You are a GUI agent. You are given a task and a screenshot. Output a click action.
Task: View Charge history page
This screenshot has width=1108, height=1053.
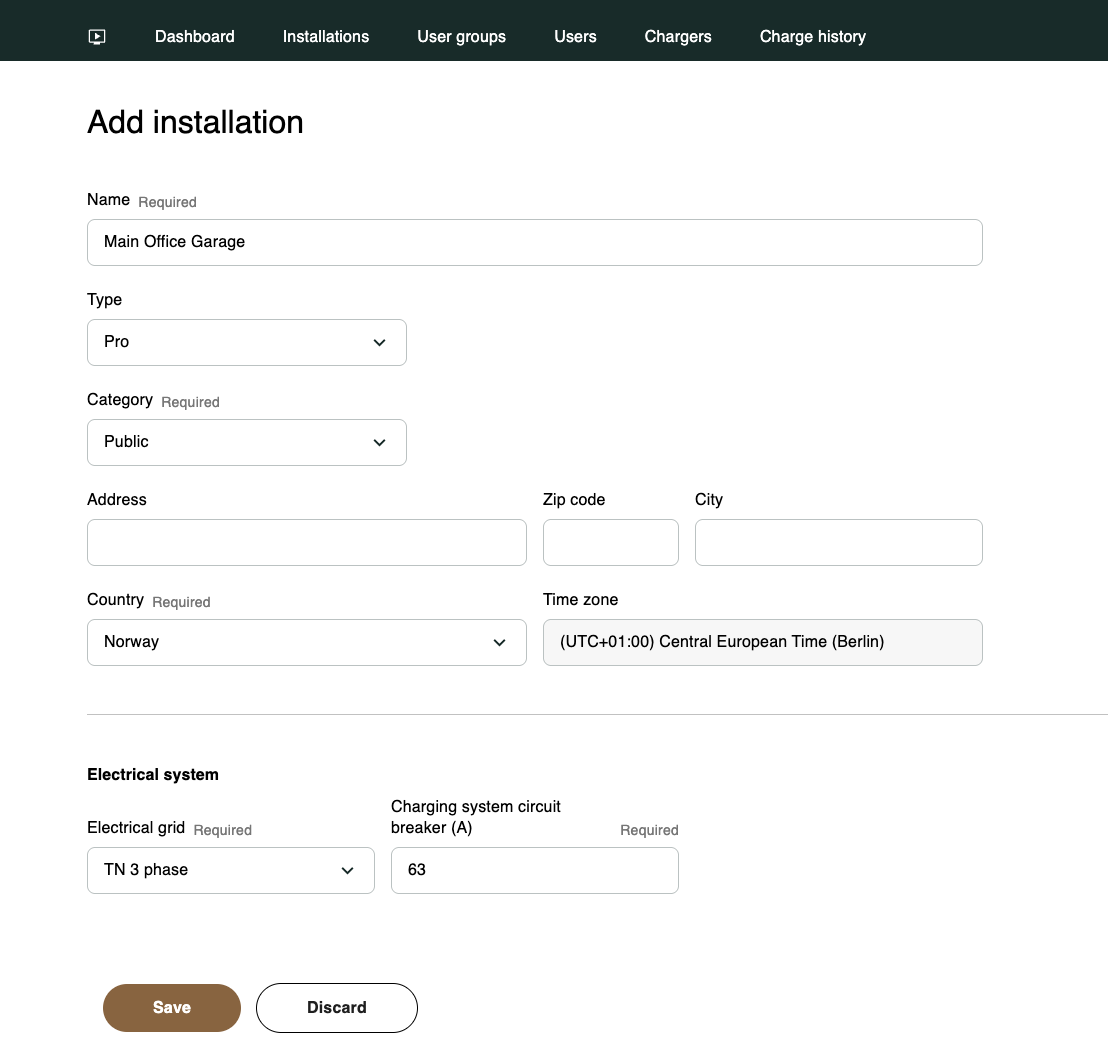pyautogui.click(x=812, y=37)
